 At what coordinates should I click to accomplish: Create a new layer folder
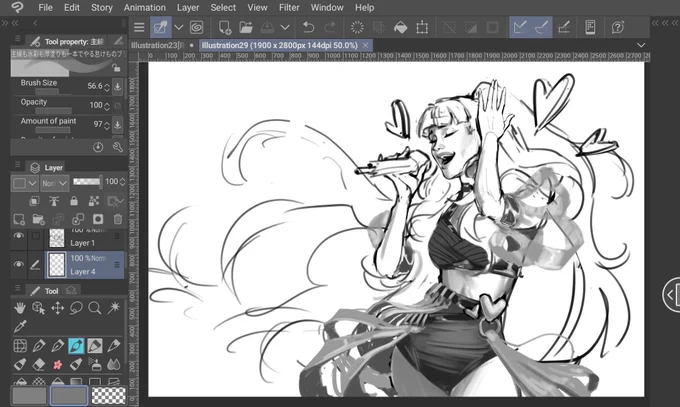(38, 220)
